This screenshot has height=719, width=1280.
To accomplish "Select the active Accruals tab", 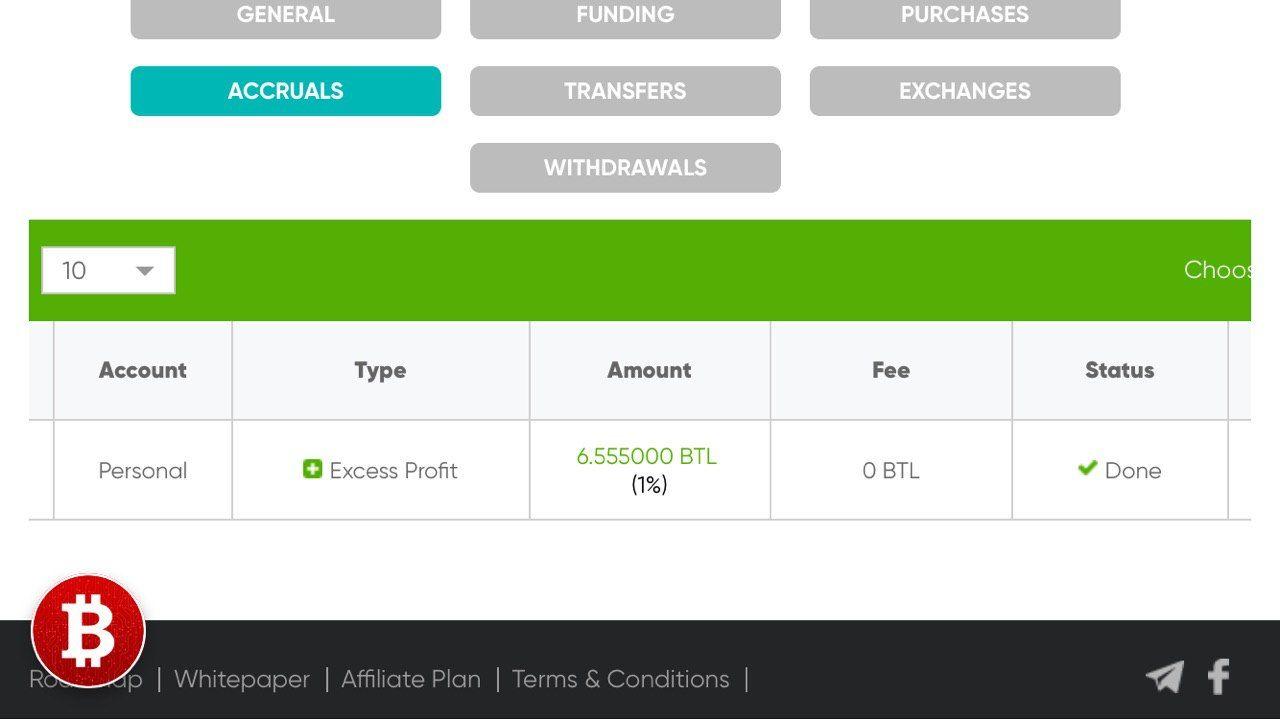I will click(x=285, y=91).
